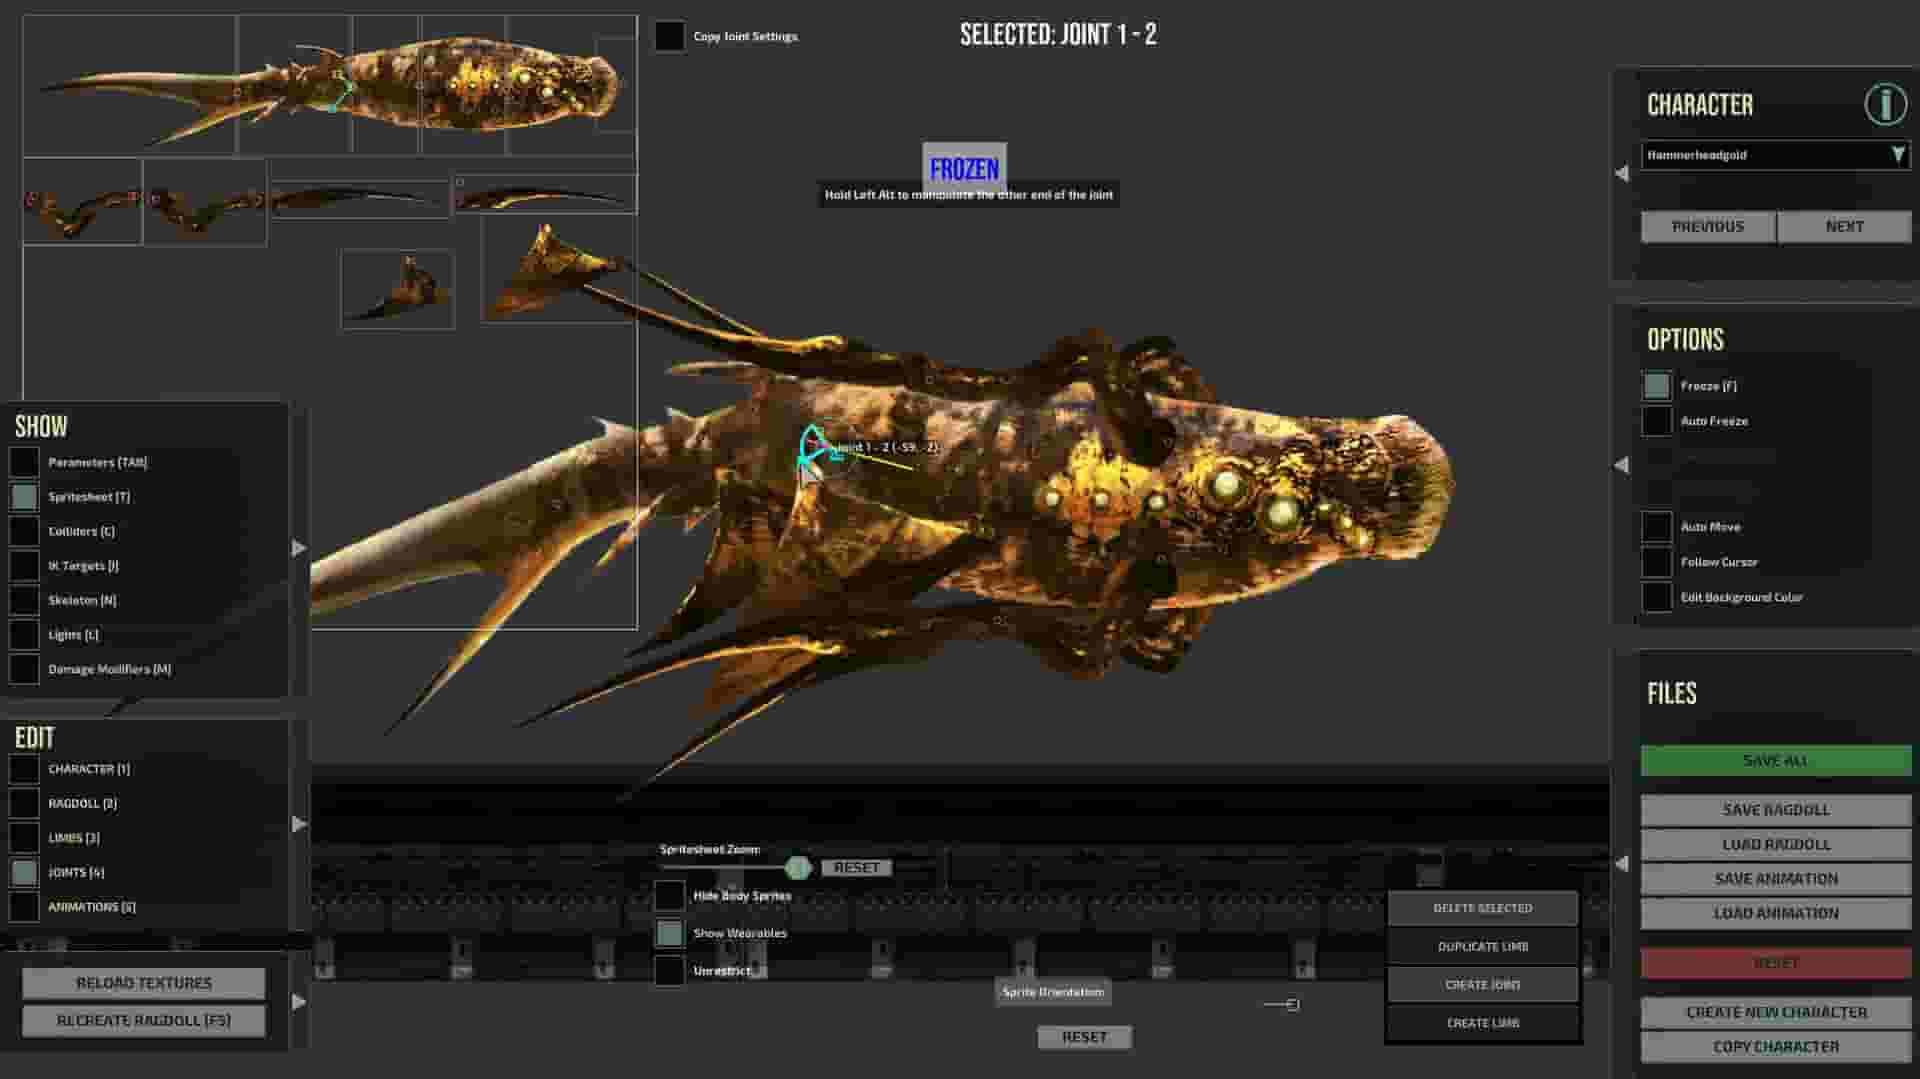1920x1079 pixels.
Task: Uncheck the Freeze option
Action: pyautogui.click(x=1657, y=385)
